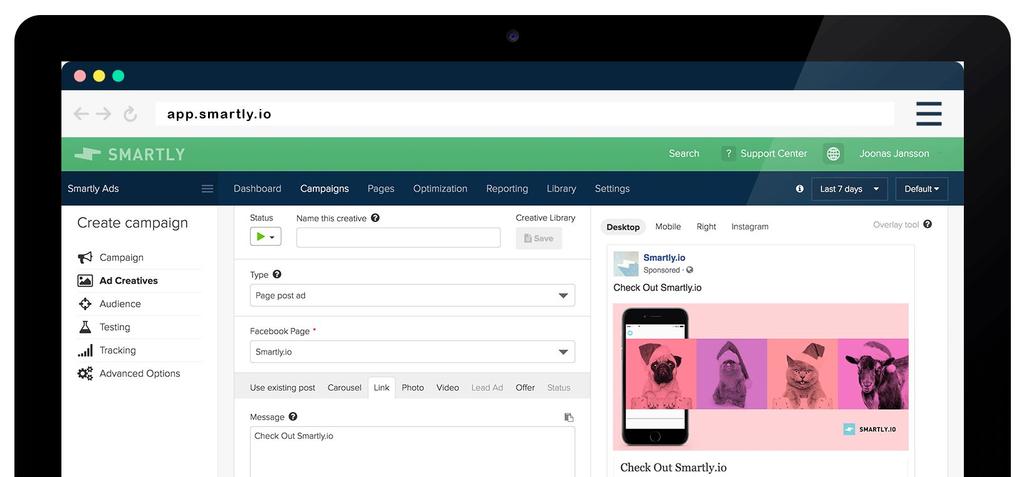
Task: Open the Facebook Page dropdown showing Smartly.io
Action: pyautogui.click(x=412, y=352)
